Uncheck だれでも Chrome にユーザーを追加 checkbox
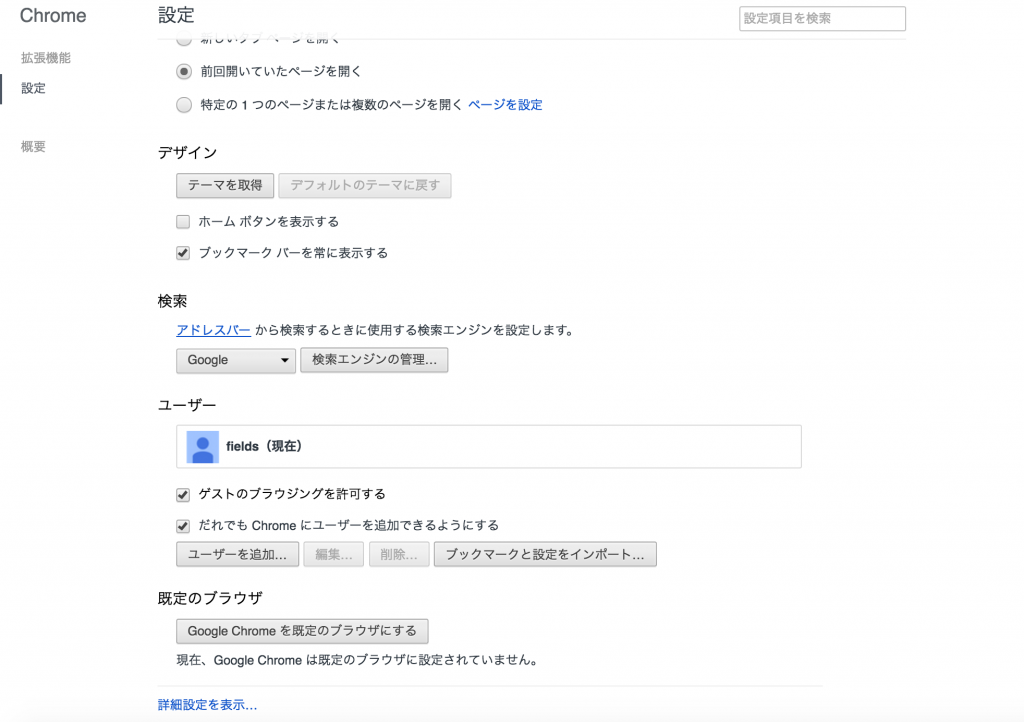Viewport: 1024px width, 722px height. 183,525
